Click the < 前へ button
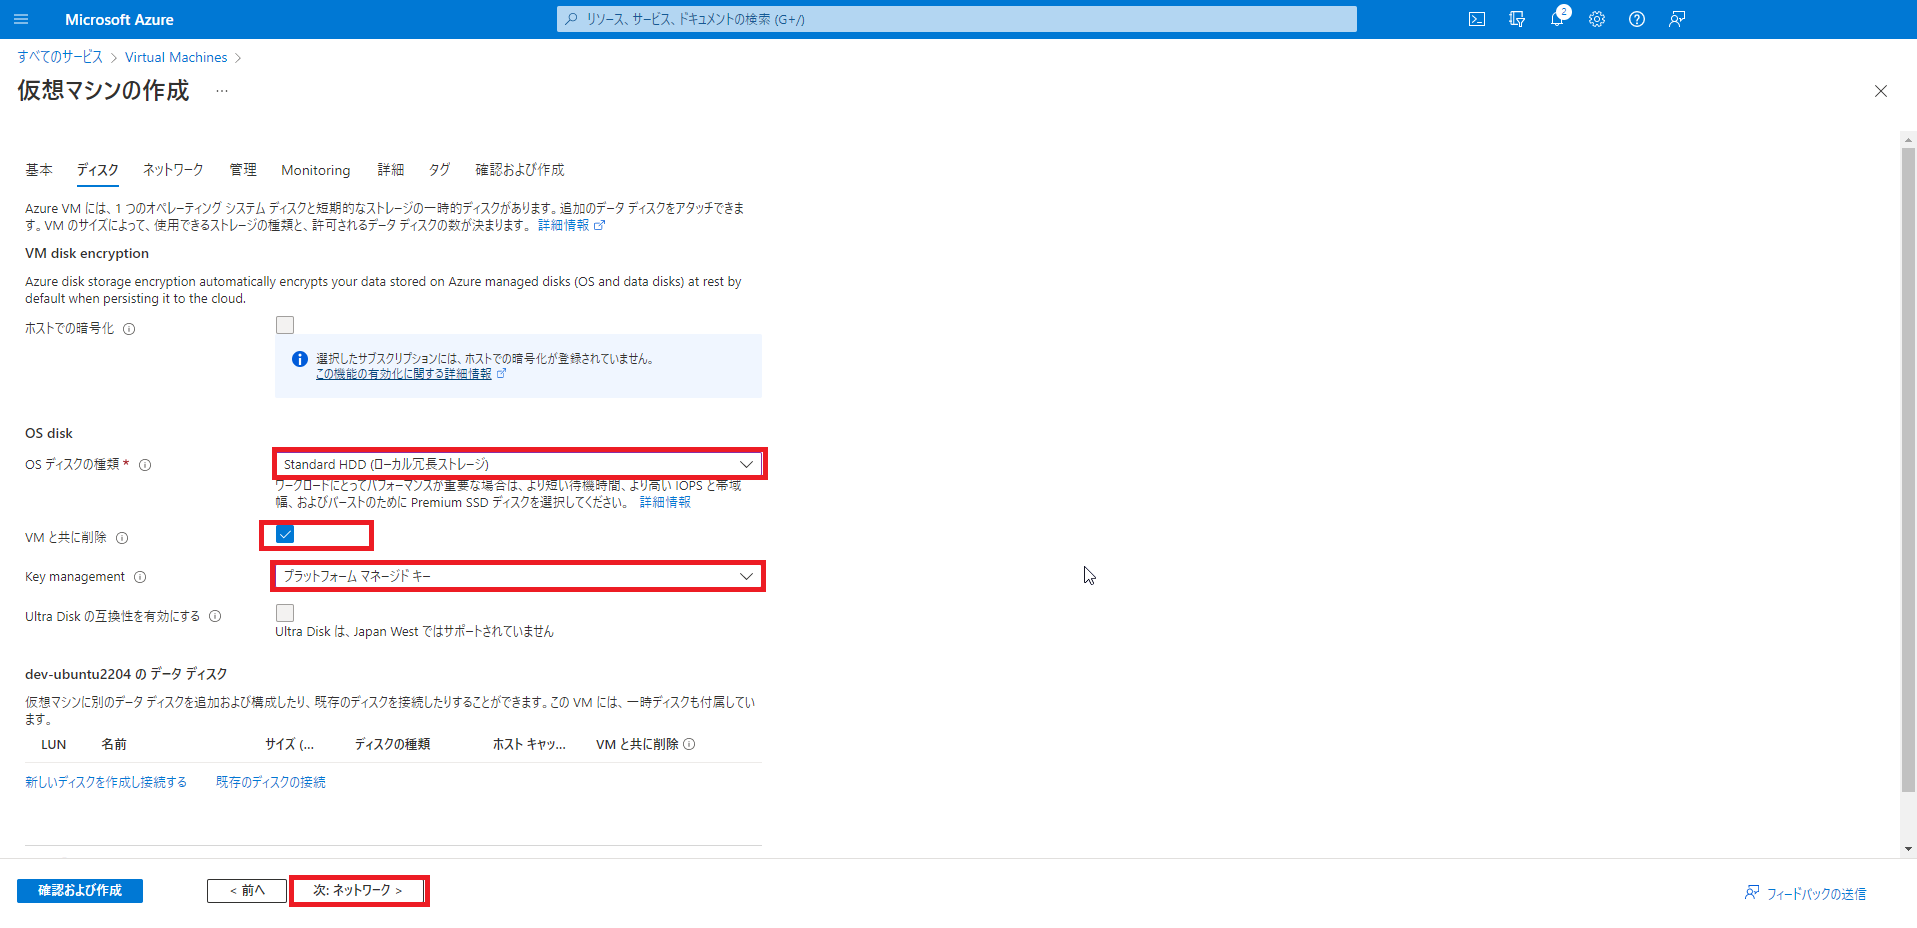The image size is (1917, 928). click(x=247, y=890)
